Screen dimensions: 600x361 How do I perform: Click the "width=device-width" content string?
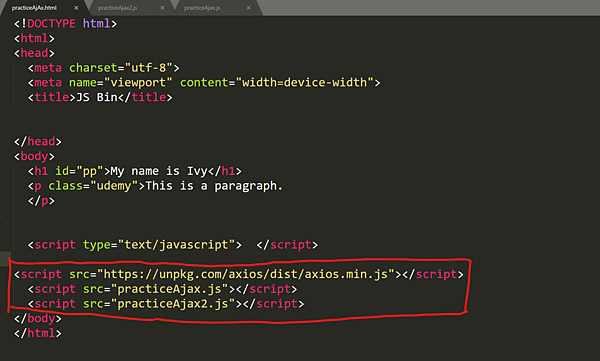pos(305,82)
